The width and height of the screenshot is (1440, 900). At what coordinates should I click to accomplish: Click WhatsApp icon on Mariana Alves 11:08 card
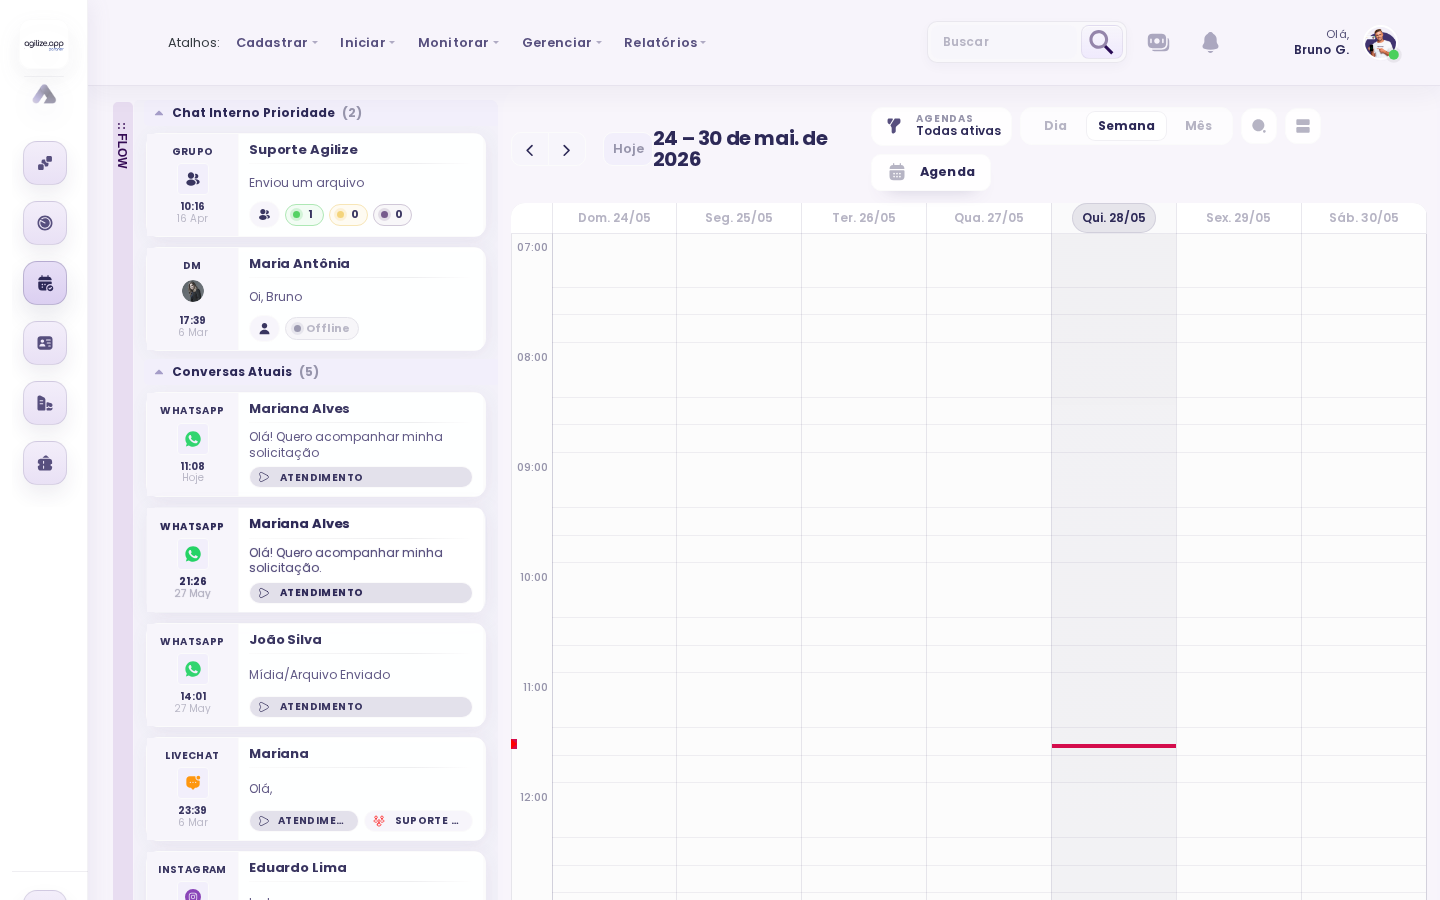click(x=193, y=439)
